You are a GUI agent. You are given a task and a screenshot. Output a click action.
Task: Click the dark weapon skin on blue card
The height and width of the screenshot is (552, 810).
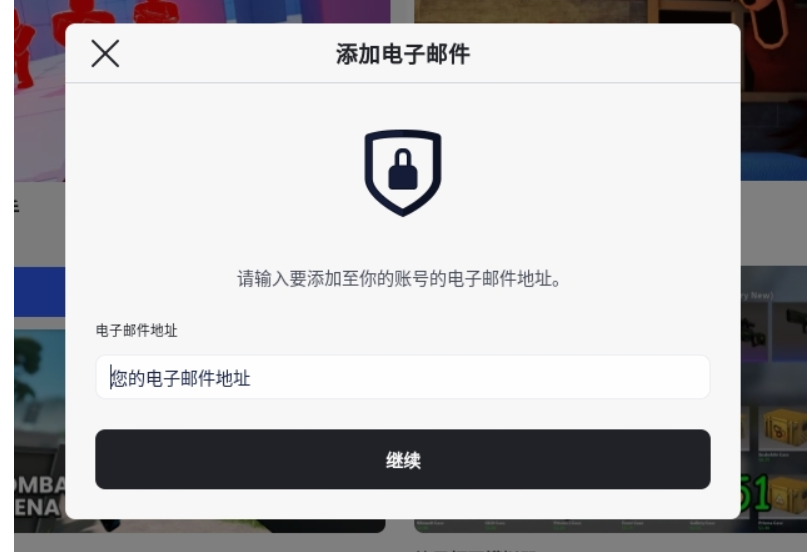pyautogui.click(x=790, y=330)
